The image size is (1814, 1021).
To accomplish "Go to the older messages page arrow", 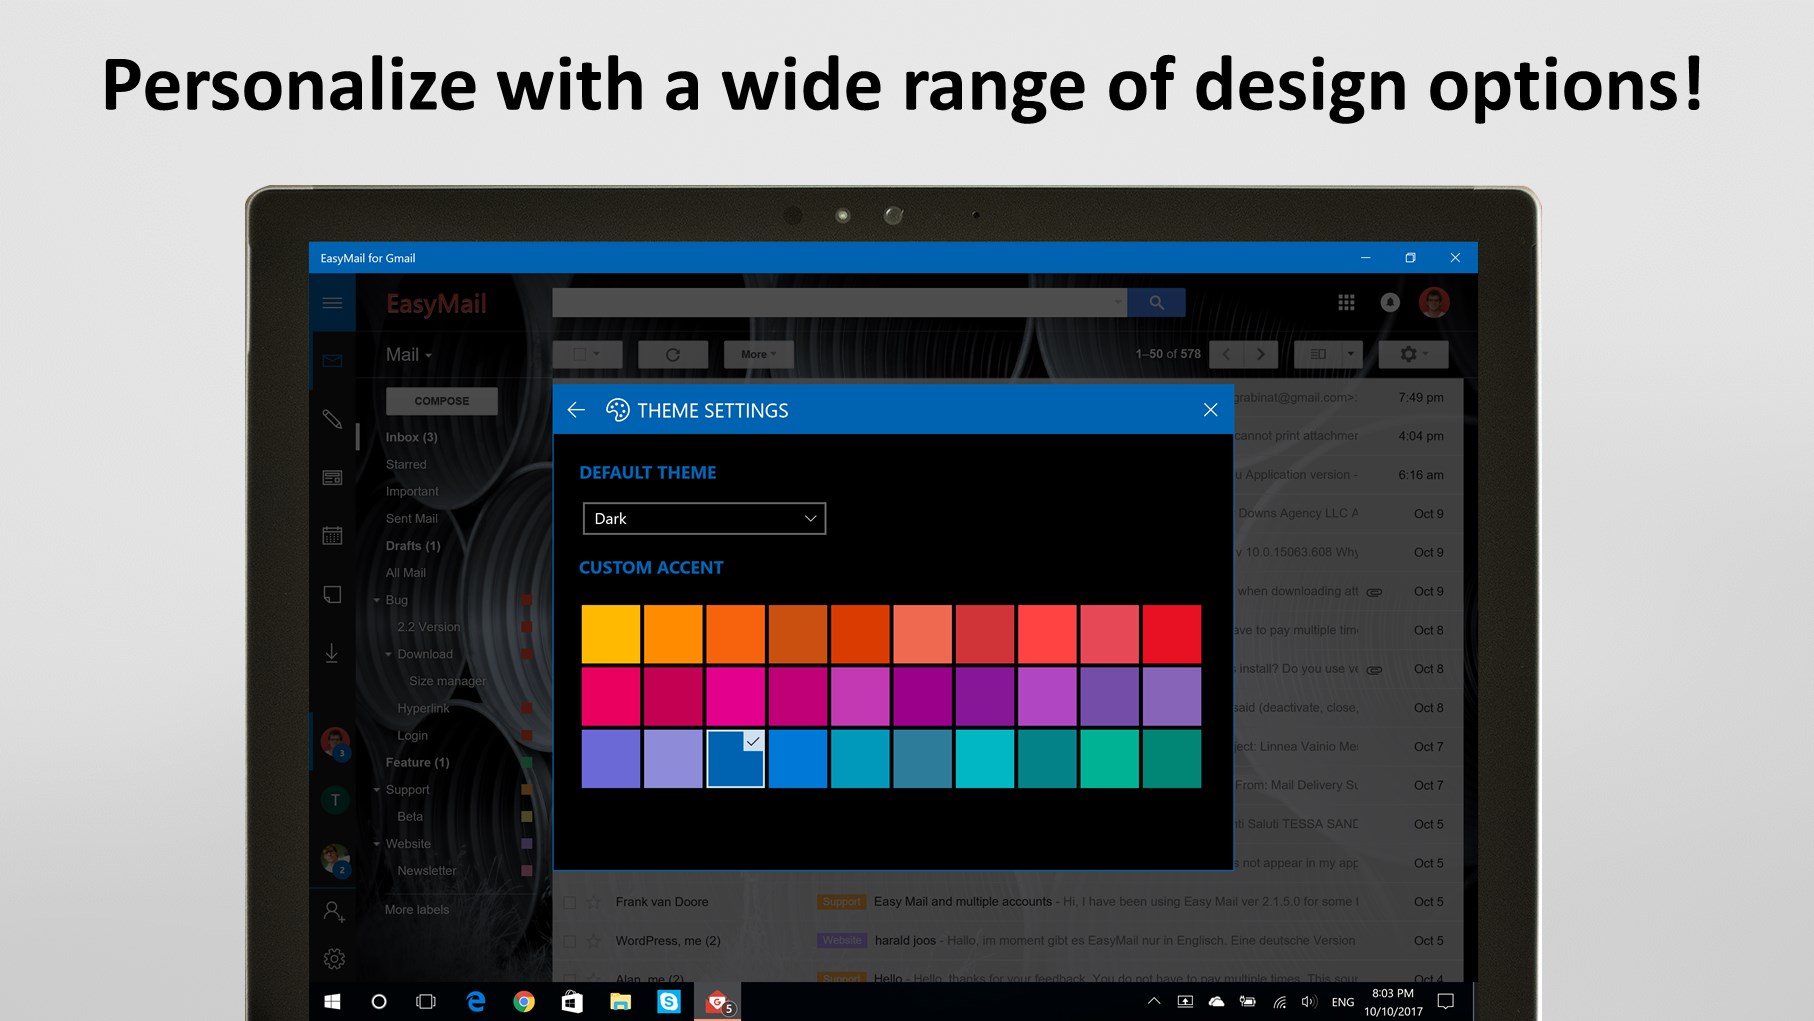I will pyautogui.click(x=1261, y=354).
